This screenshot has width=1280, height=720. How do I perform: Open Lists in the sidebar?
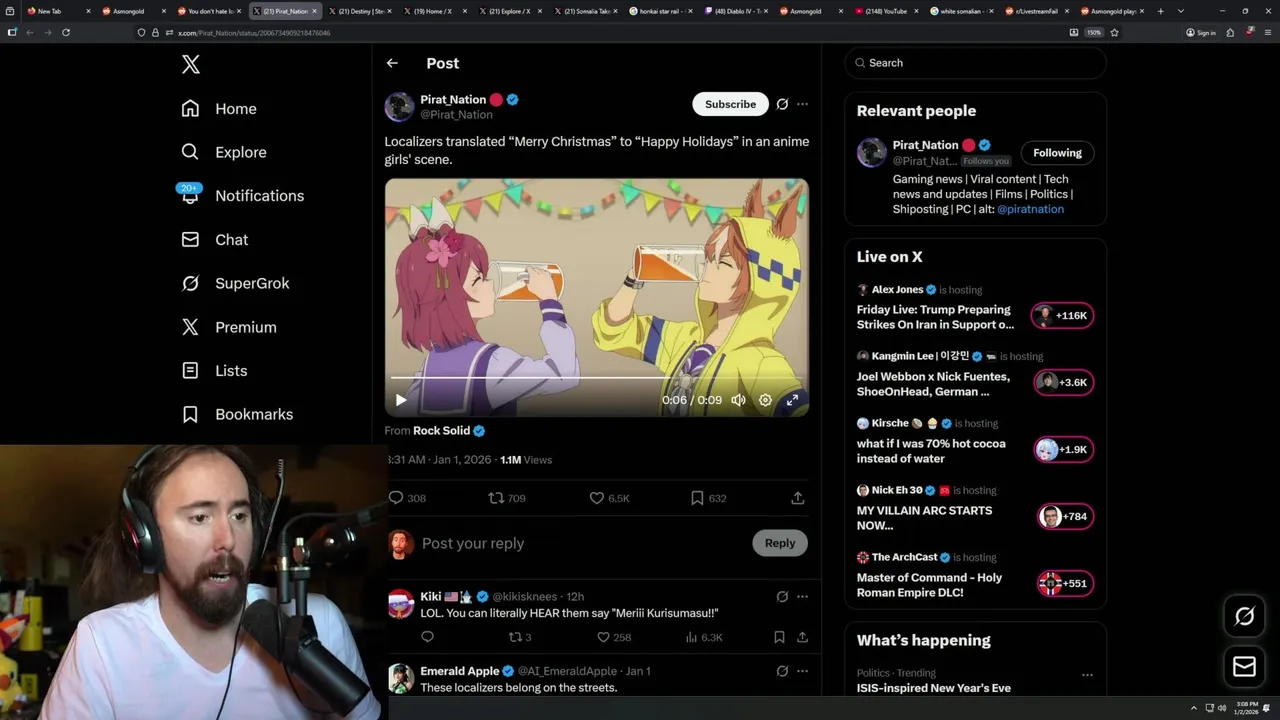coord(214,371)
